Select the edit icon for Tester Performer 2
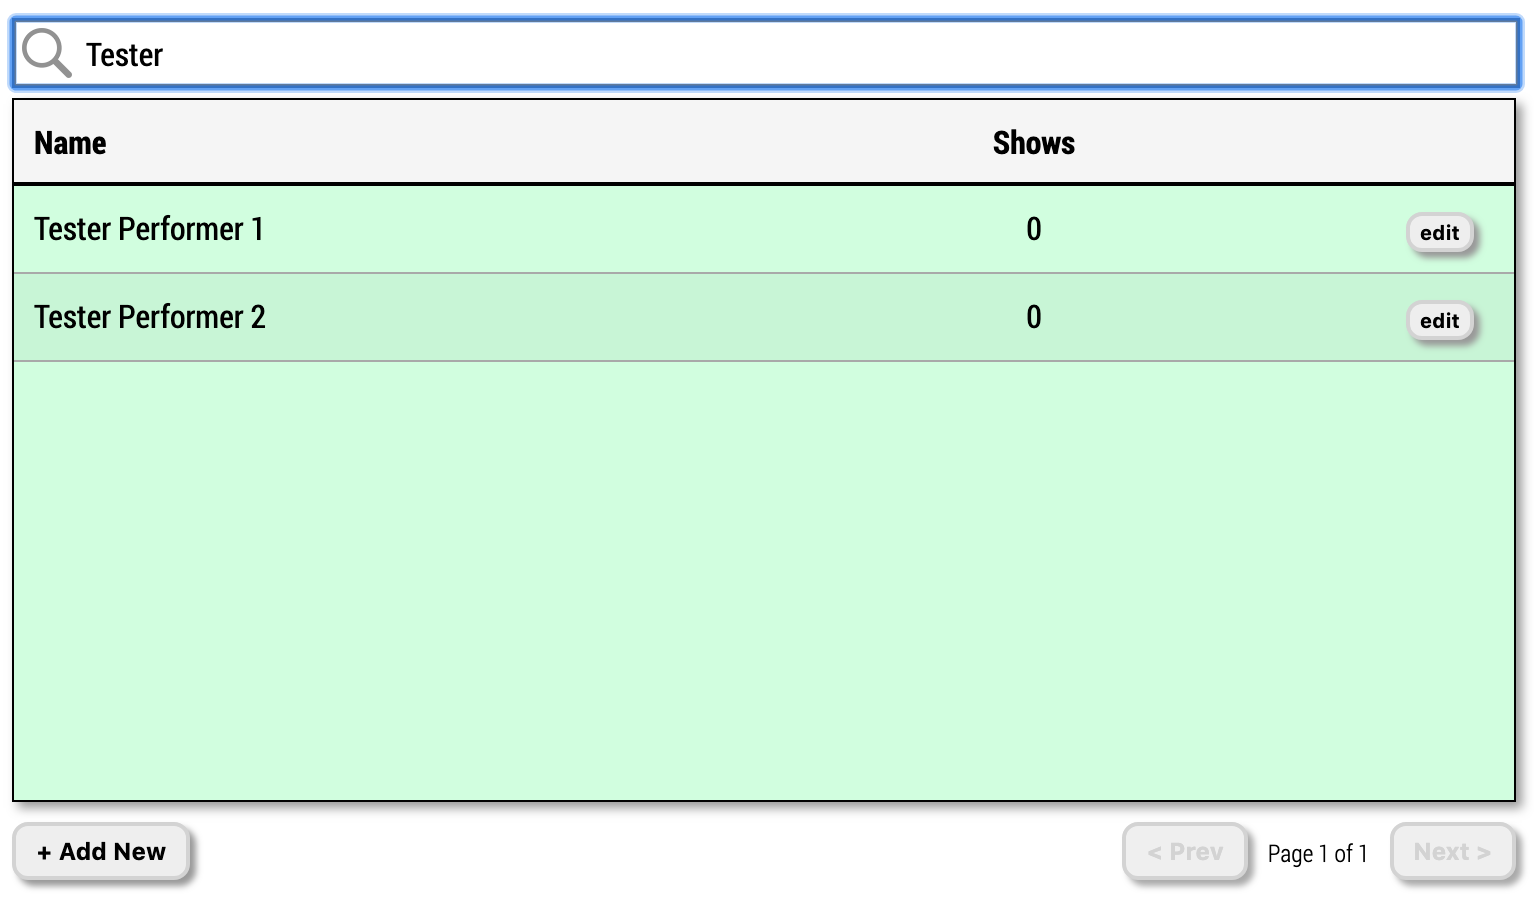 pos(1439,320)
